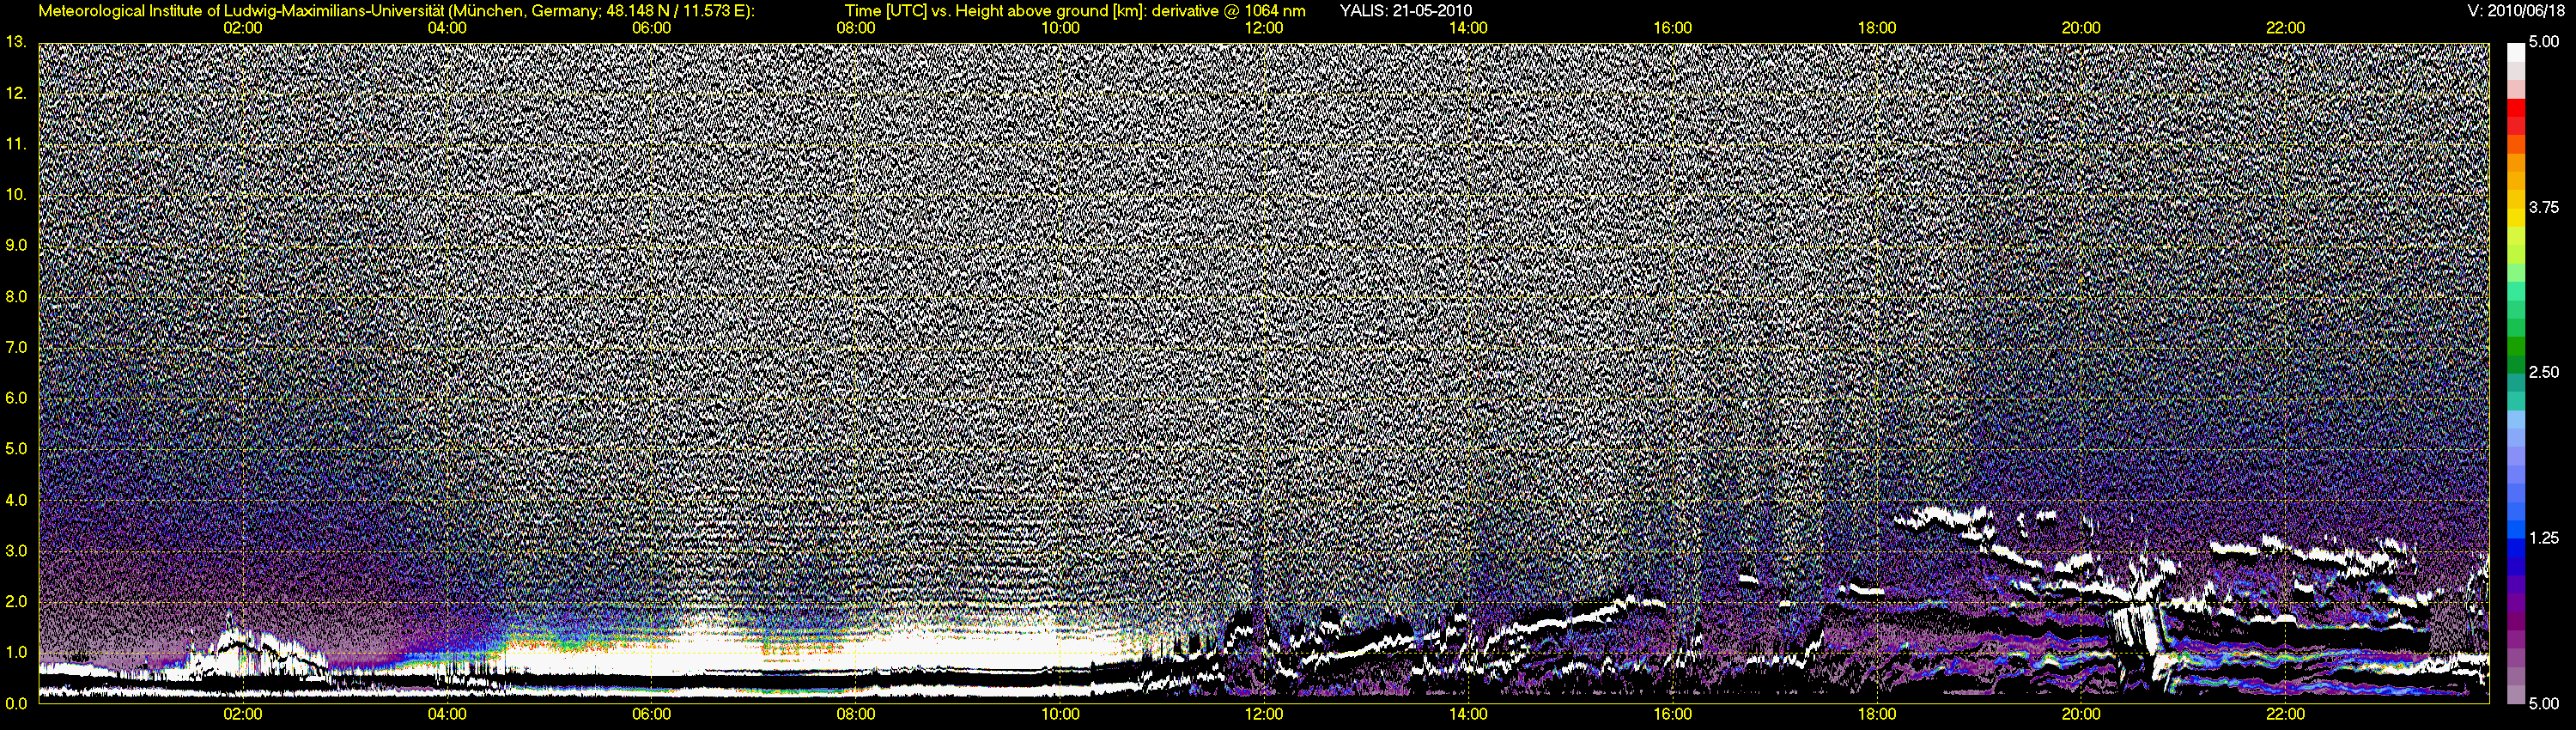This screenshot has width=2576, height=730.
Task: Click the 10:00 label on the top time axis
Action: [x=1060, y=28]
